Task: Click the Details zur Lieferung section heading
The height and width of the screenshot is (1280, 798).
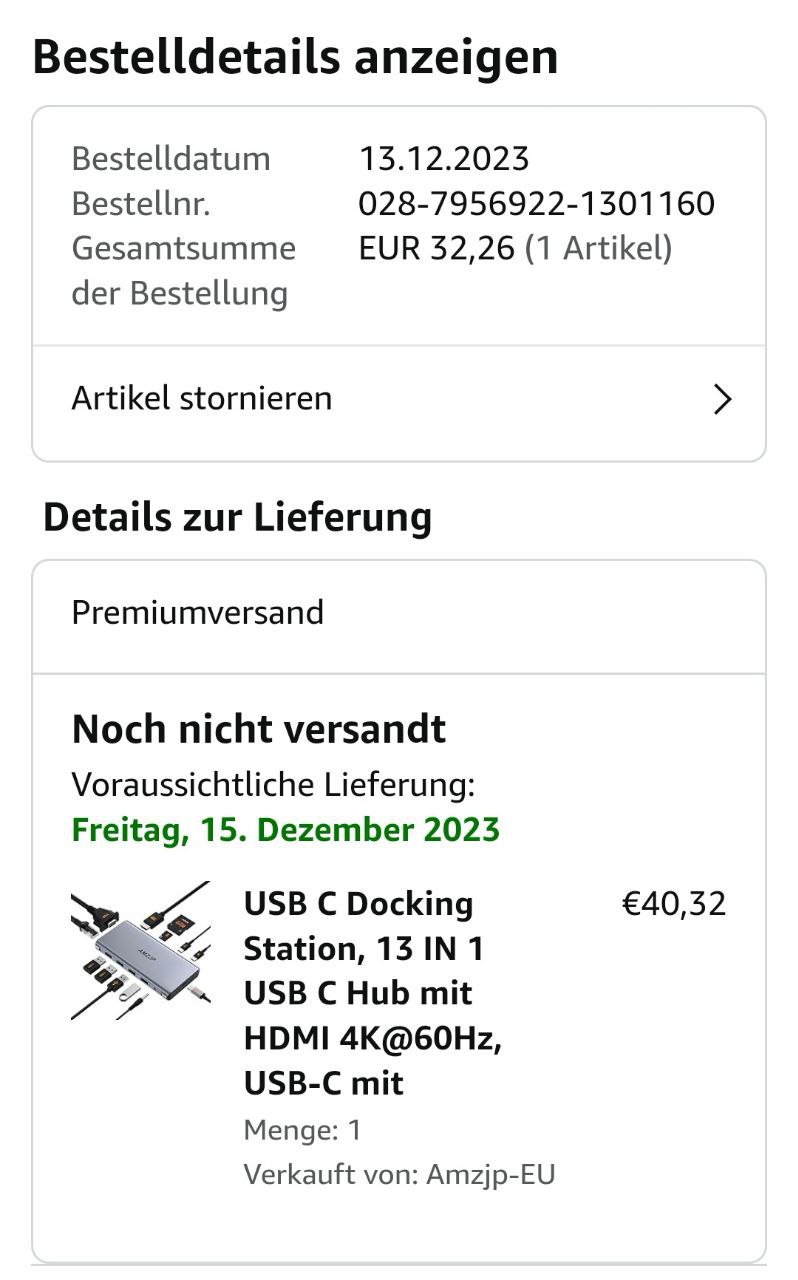Action: [238, 517]
